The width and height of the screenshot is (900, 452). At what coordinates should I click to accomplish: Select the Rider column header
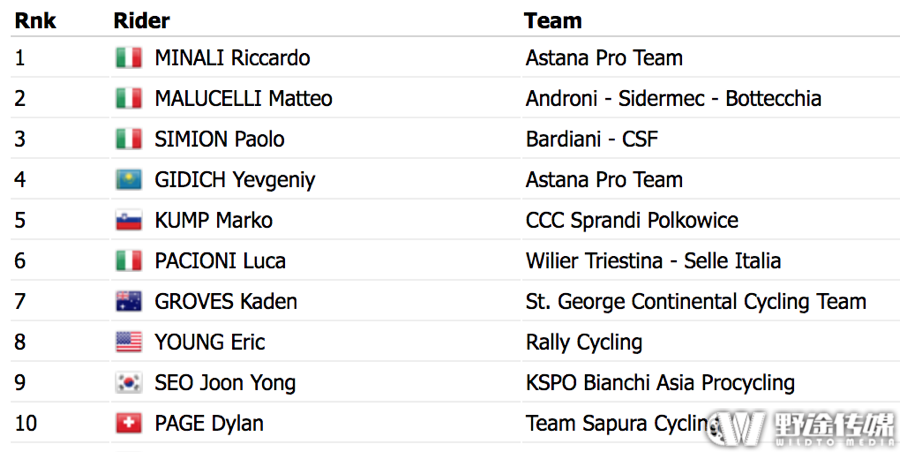[x=141, y=21]
